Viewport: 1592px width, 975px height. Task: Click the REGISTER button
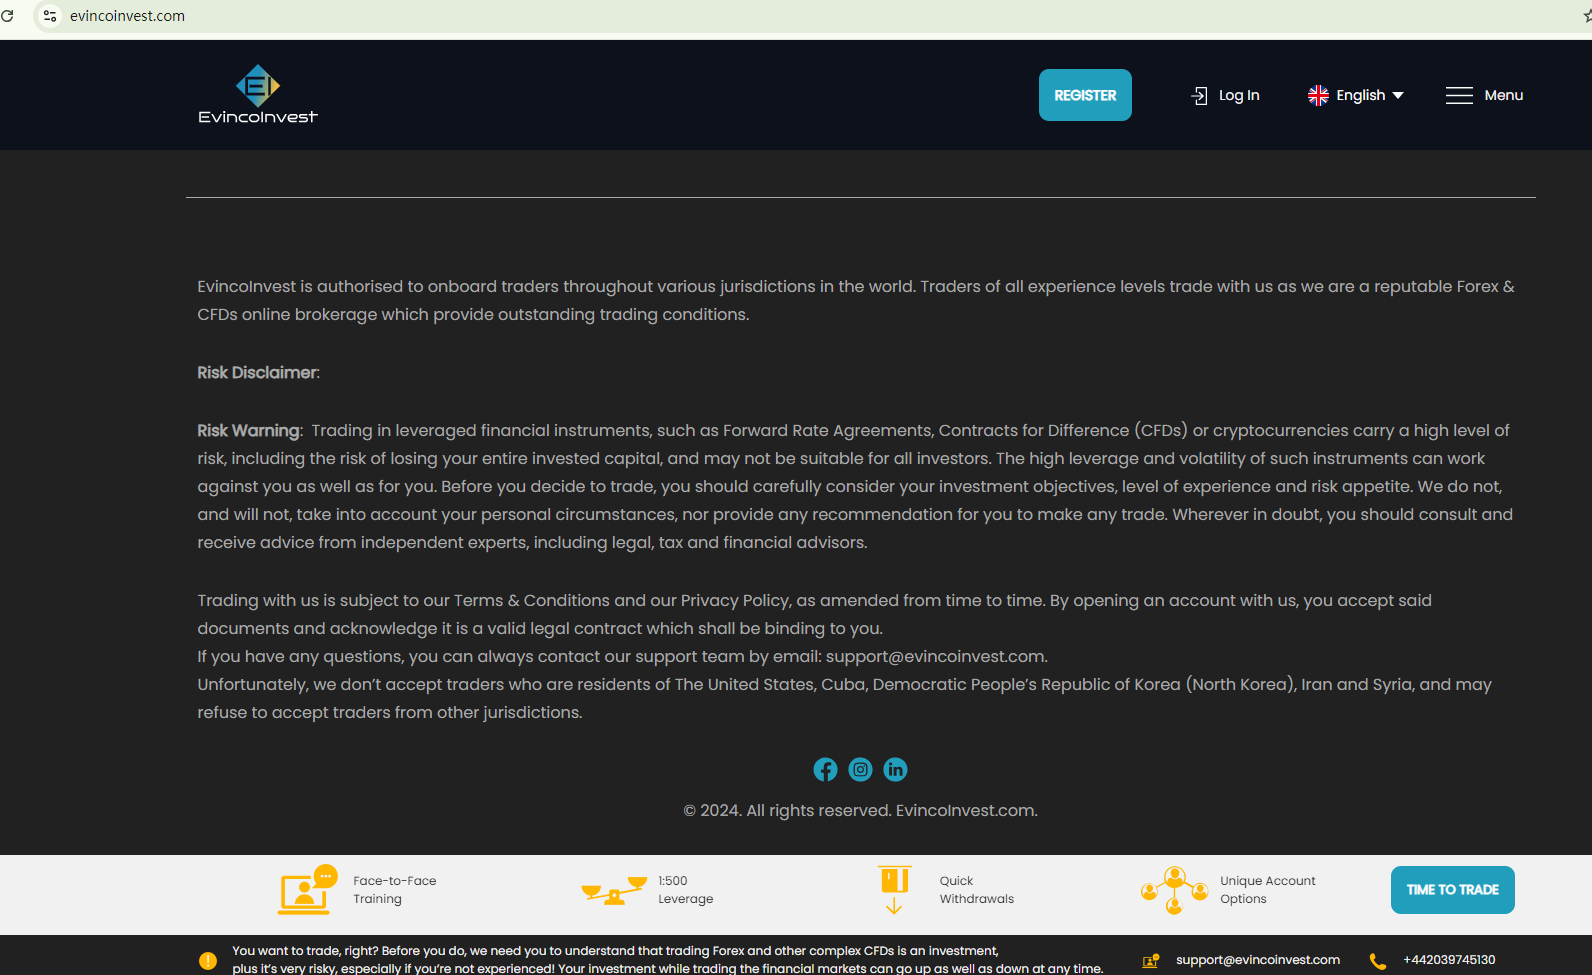(1085, 95)
